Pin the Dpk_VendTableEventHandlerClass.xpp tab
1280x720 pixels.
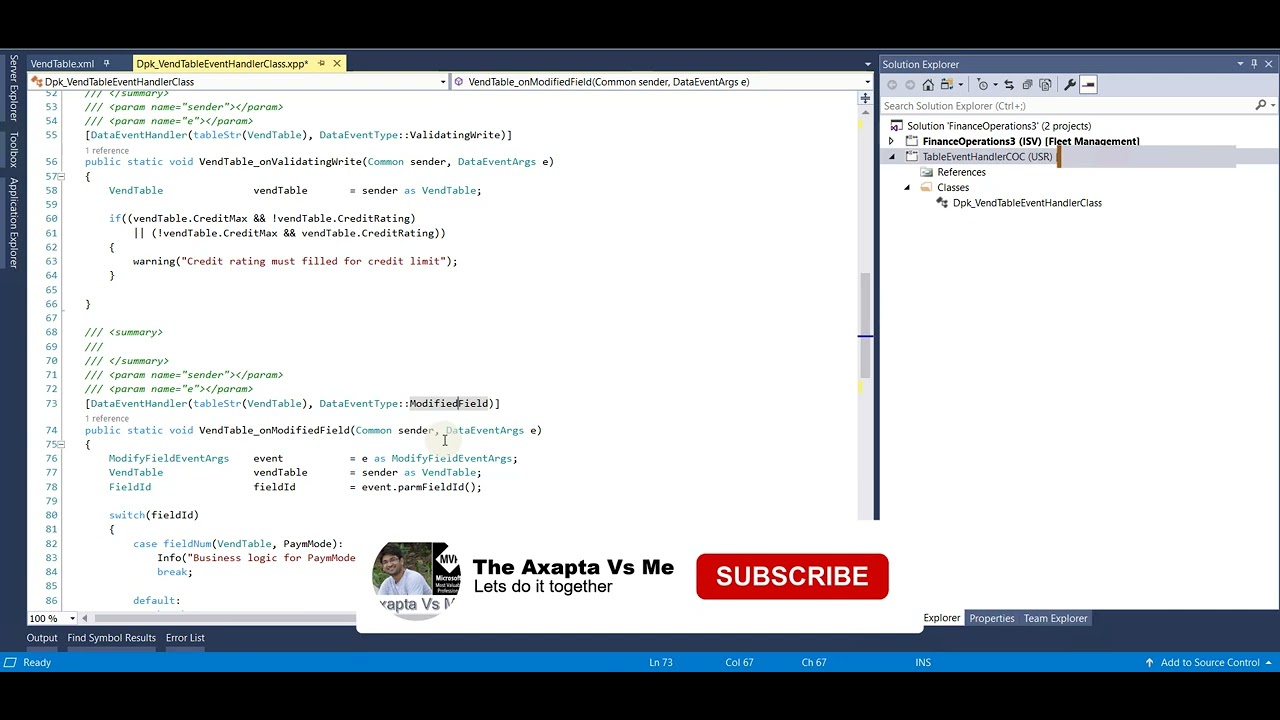(321, 64)
